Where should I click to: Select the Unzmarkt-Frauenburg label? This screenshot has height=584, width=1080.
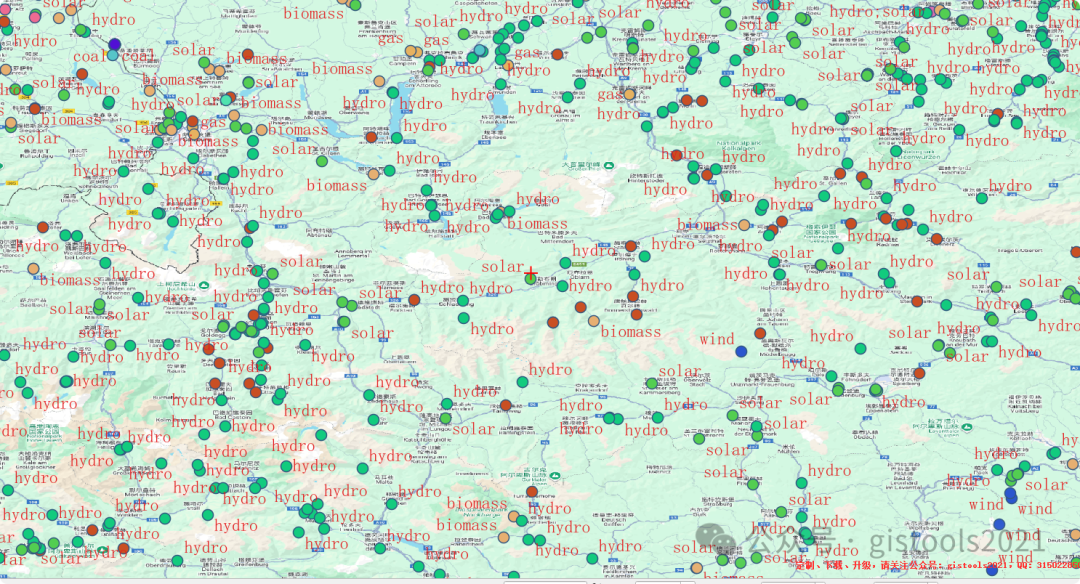point(762,379)
